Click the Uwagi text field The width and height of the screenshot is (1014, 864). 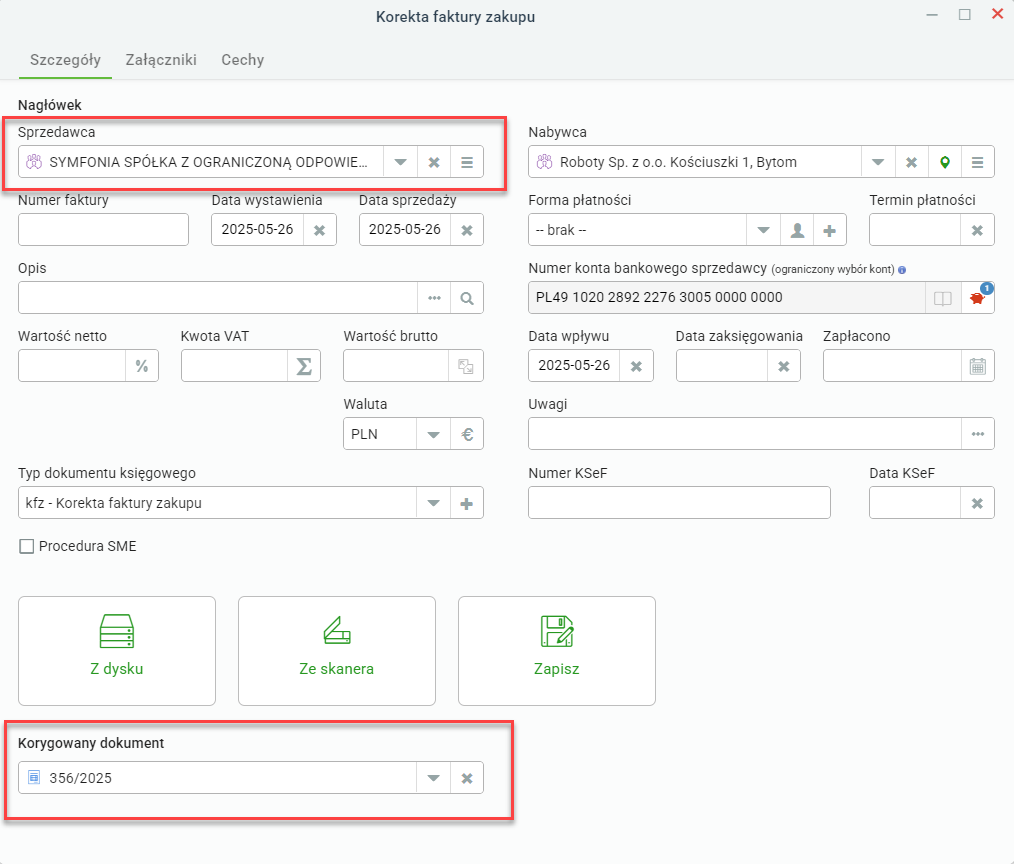[x=745, y=434]
